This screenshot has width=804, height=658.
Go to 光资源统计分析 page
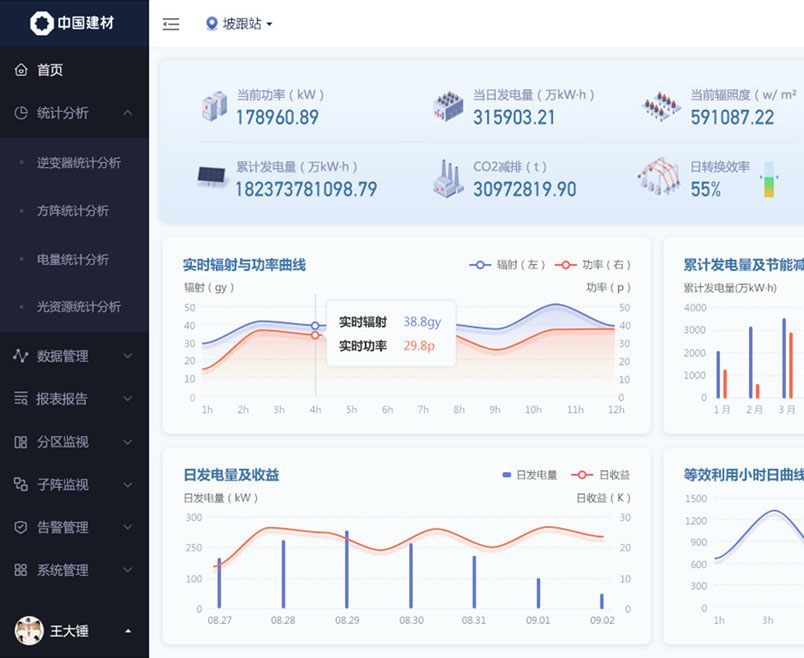coord(79,307)
